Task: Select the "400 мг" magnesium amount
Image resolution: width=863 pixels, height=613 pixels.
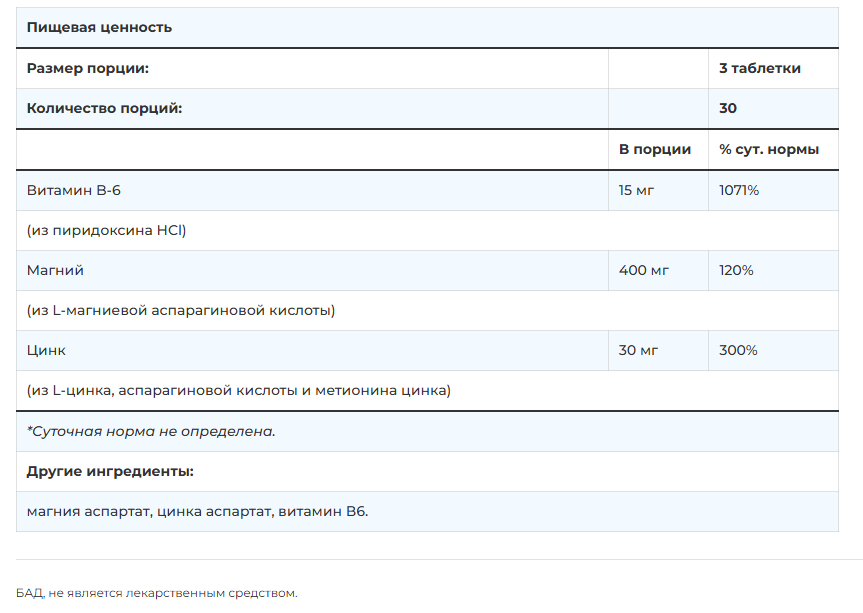Action: coord(643,270)
